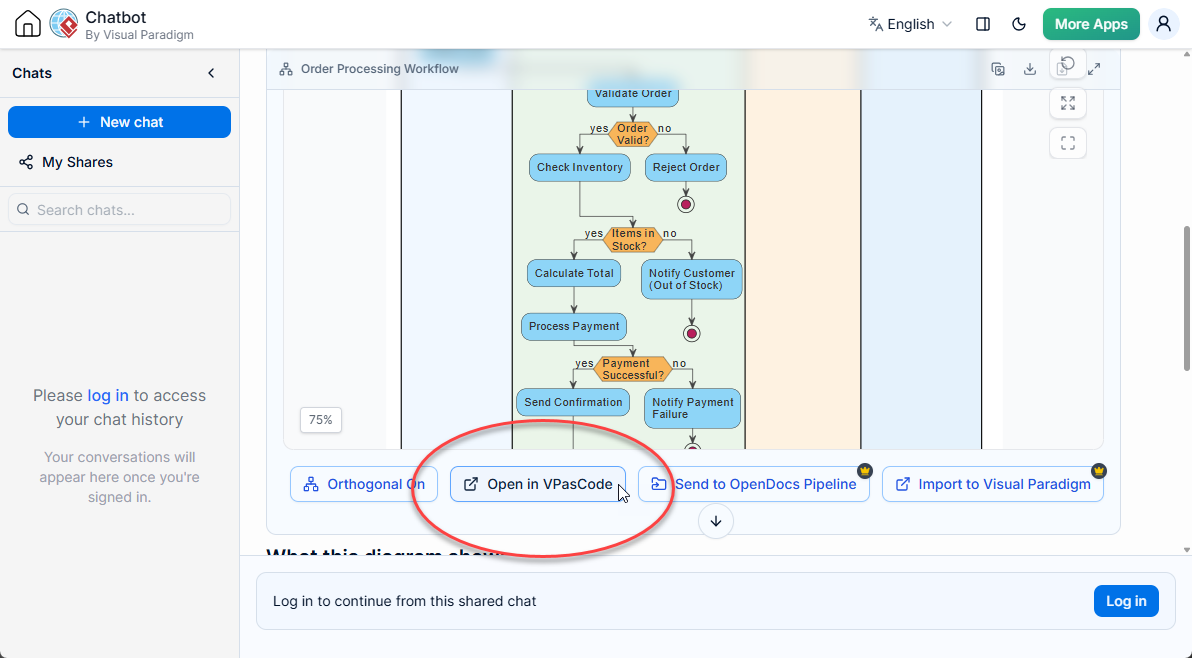Click the share icon beside My Shares

[x=26, y=163]
